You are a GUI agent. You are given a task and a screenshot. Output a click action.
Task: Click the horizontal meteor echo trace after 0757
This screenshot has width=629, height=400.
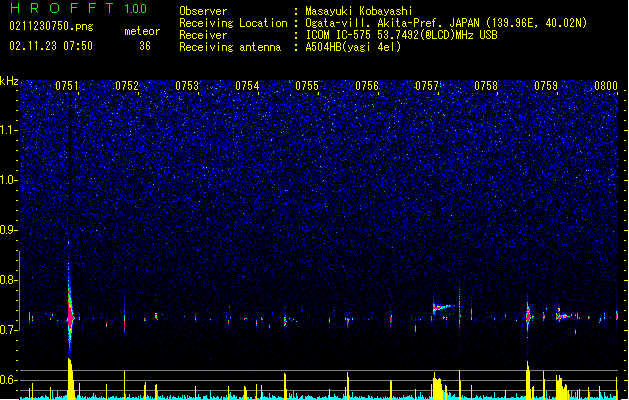pos(443,308)
